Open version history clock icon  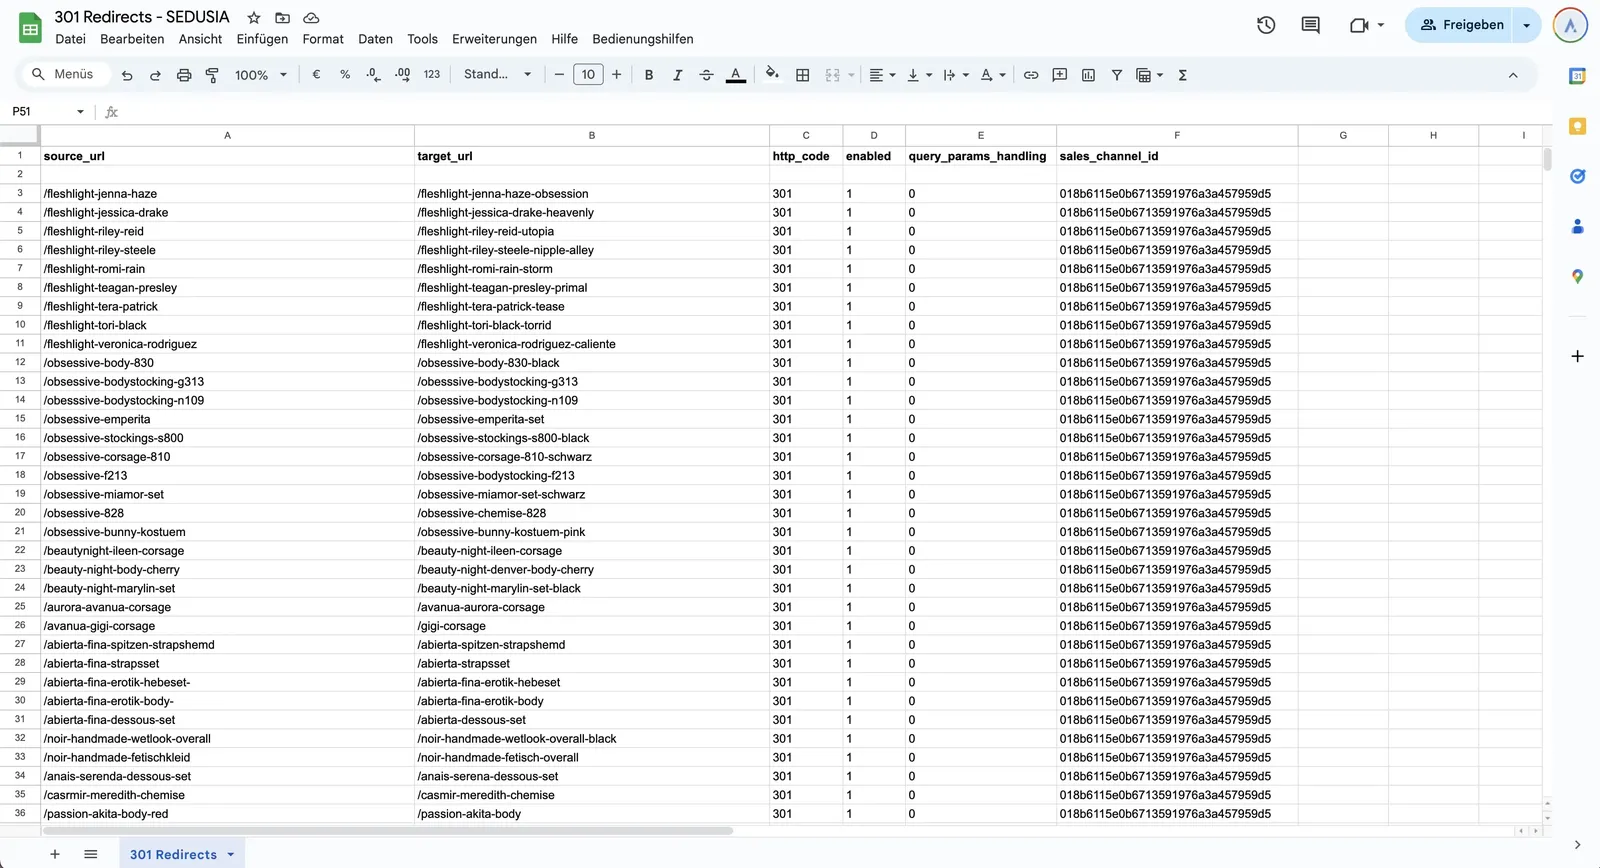(1266, 25)
